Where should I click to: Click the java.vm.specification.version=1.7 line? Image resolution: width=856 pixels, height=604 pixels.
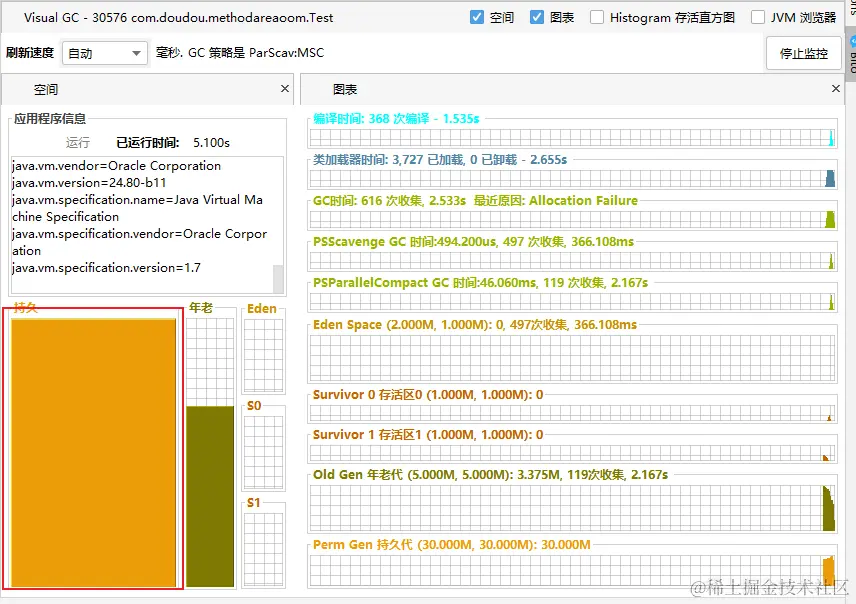point(106,268)
